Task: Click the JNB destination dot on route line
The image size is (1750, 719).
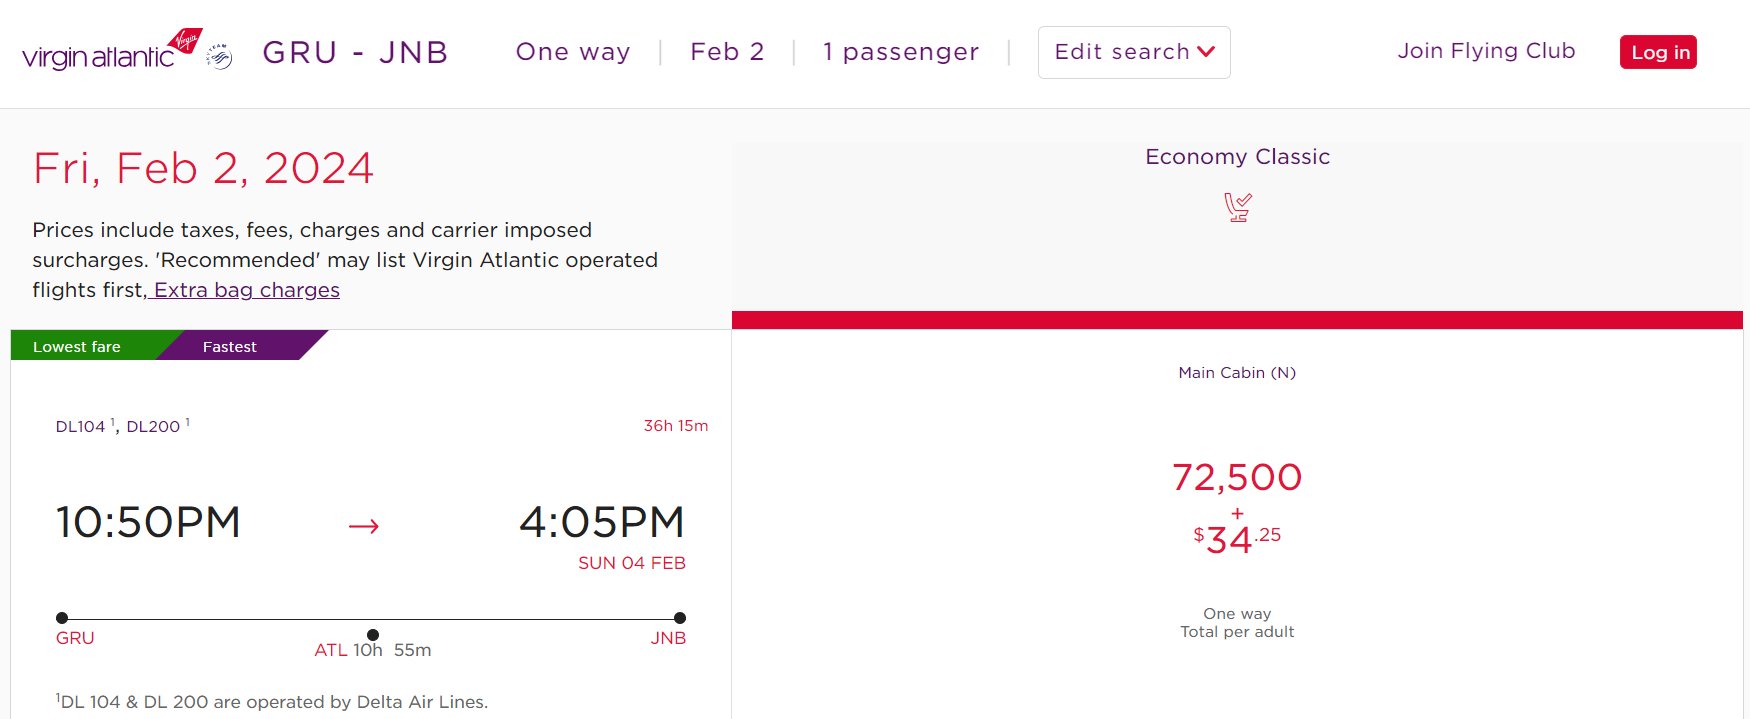Action: (680, 618)
